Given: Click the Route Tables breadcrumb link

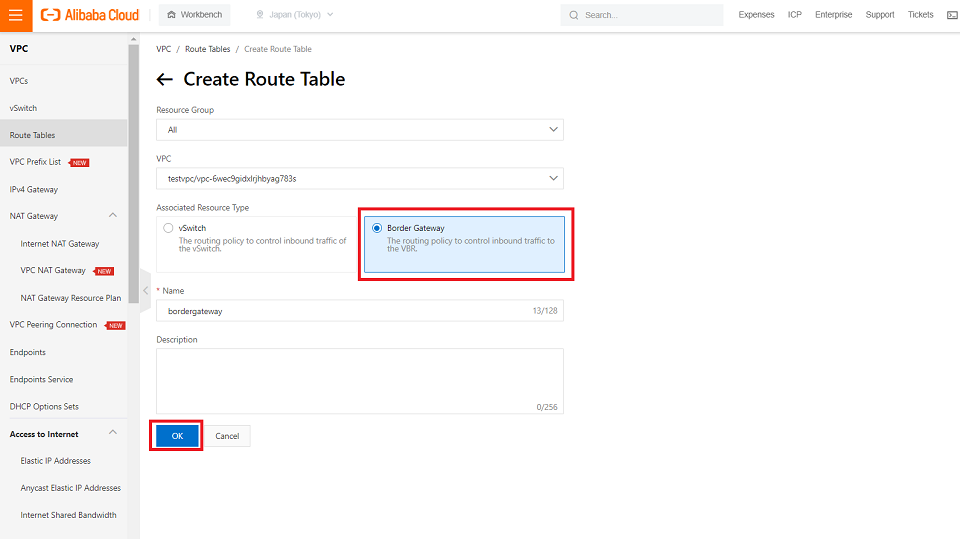Looking at the screenshot, I should point(208,49).
